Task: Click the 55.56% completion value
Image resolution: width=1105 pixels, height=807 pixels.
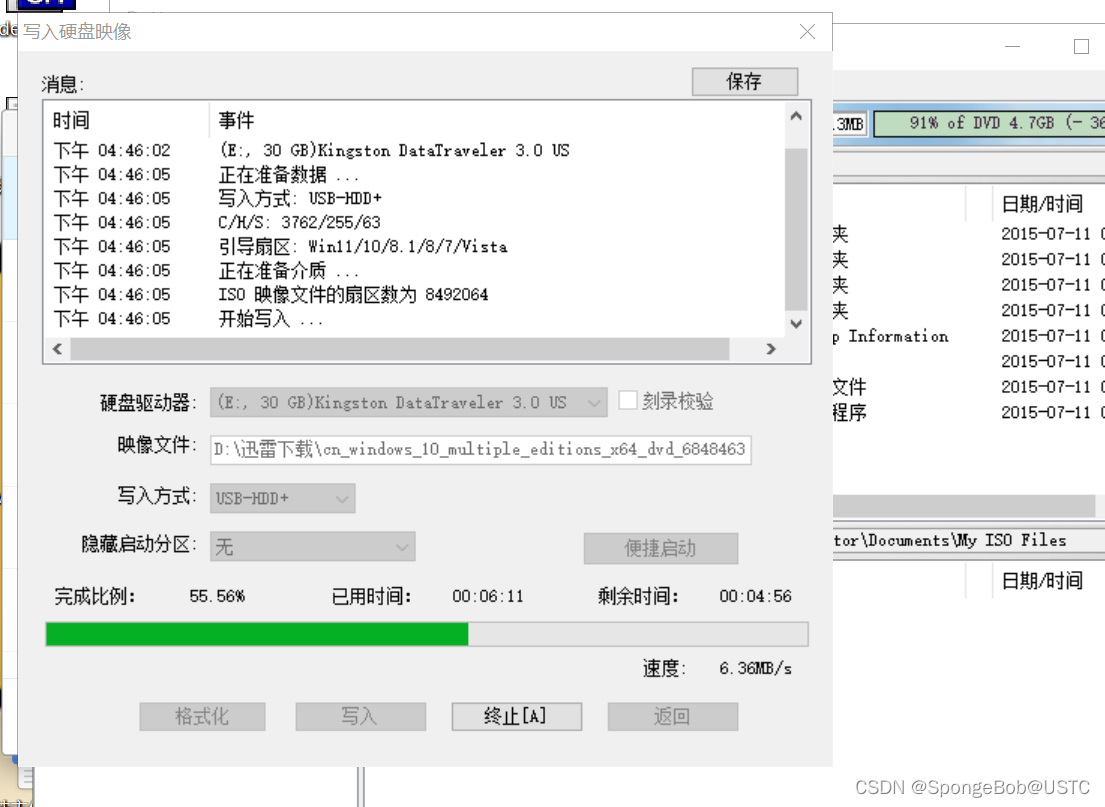Action: pyautogui.click(x=217, y=596)
